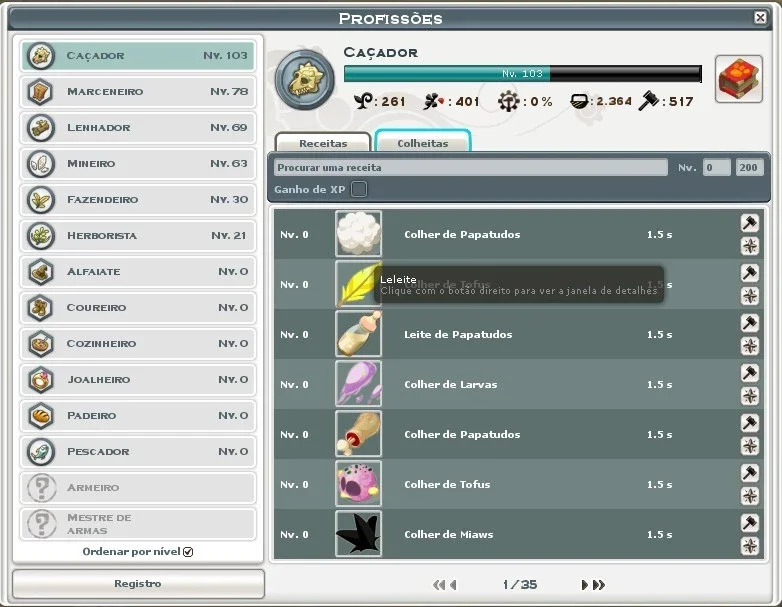
Task: Select the Lenhador log icon
Action: 40,128
